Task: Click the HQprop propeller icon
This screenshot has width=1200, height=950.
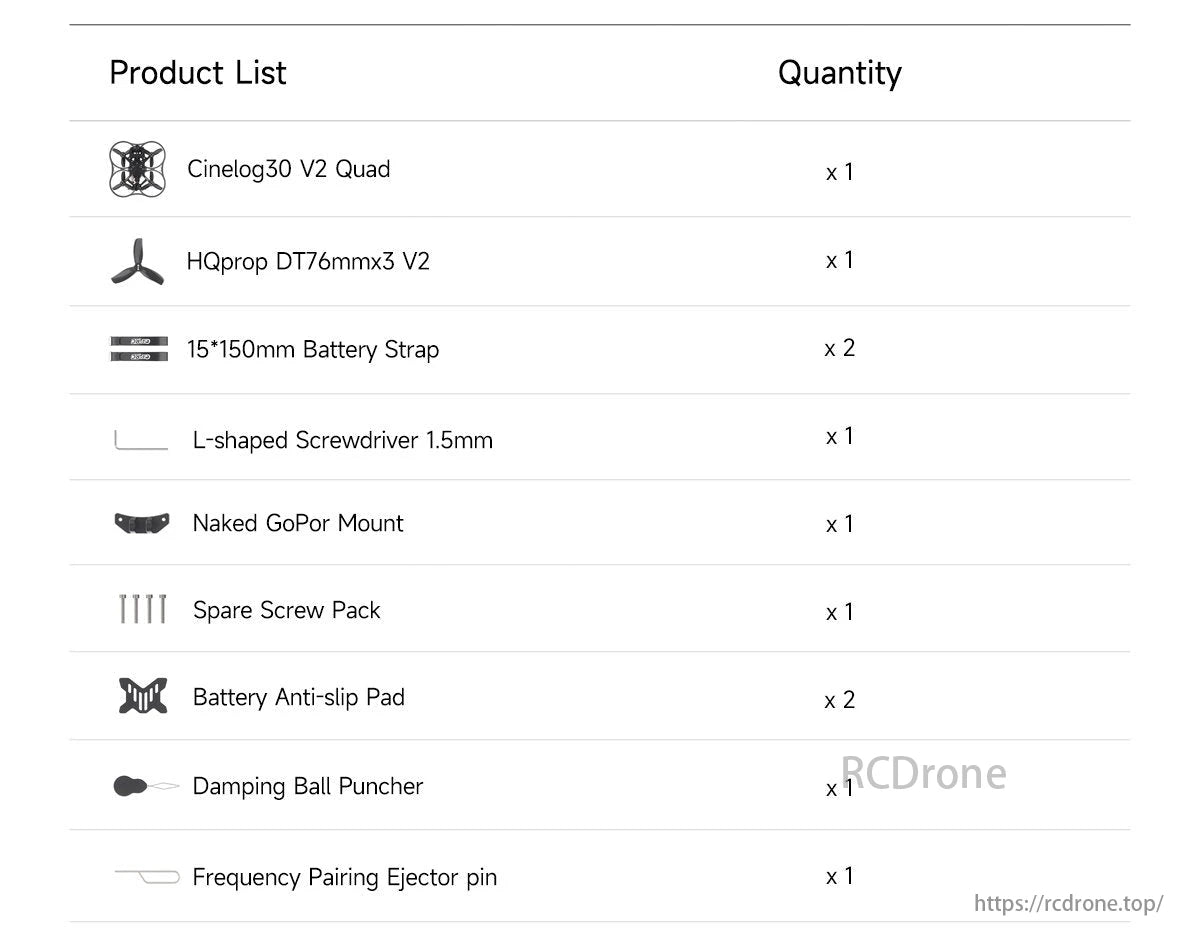Action: point(137,261)
